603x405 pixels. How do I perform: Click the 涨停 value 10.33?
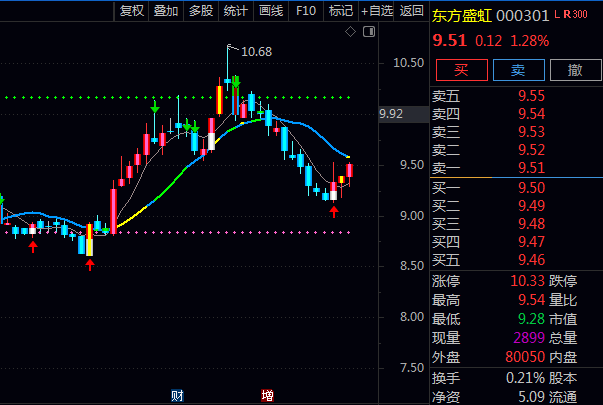tap(528, 281)
